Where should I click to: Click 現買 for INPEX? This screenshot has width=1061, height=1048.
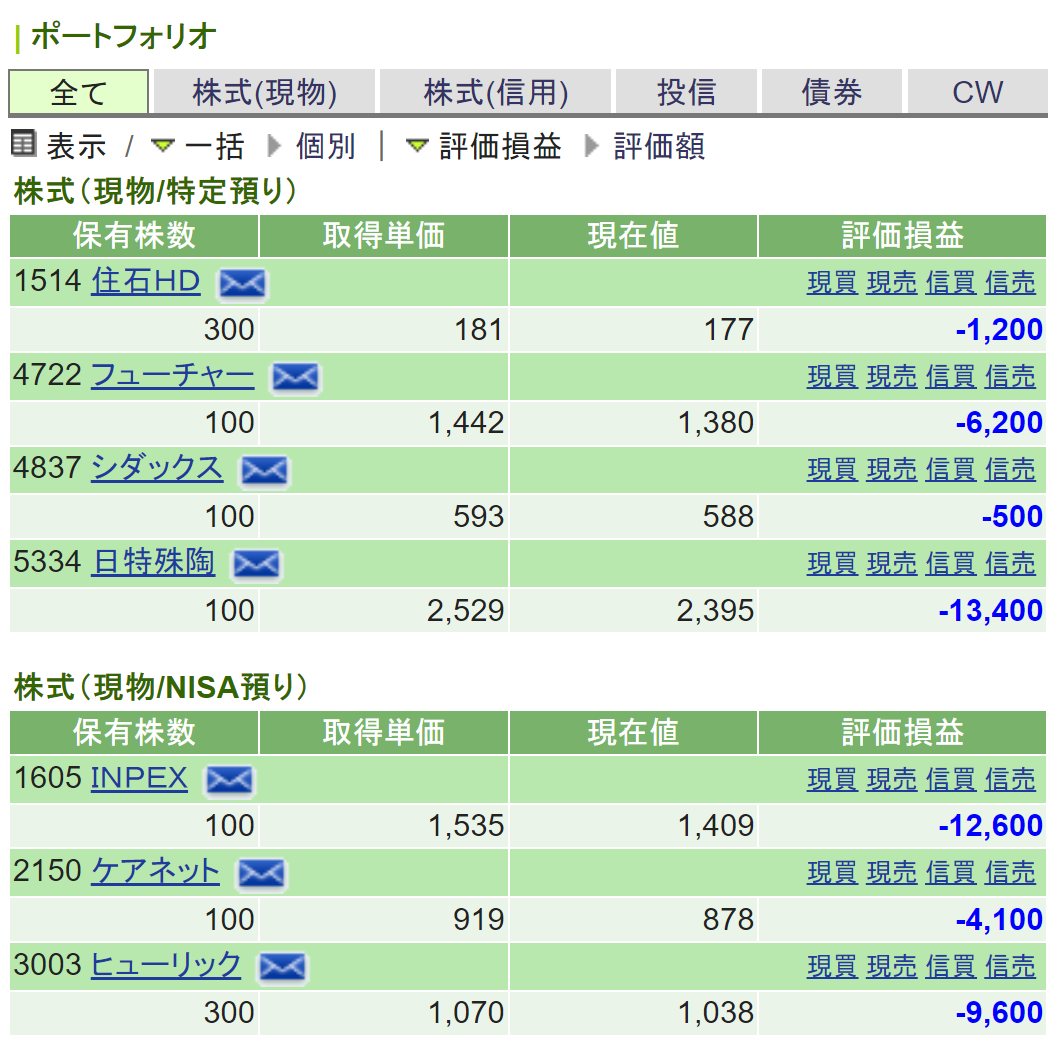click(x=832, y=779)
